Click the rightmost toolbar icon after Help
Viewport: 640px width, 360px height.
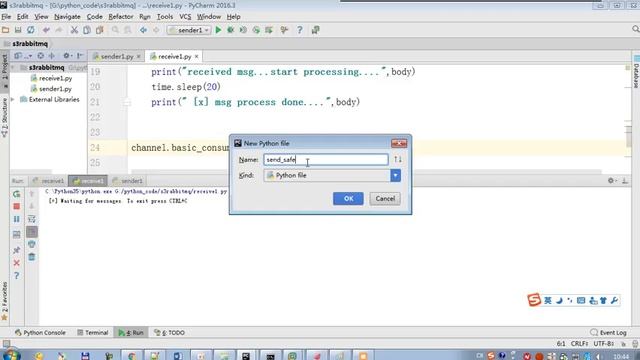(x=316, y=30)
